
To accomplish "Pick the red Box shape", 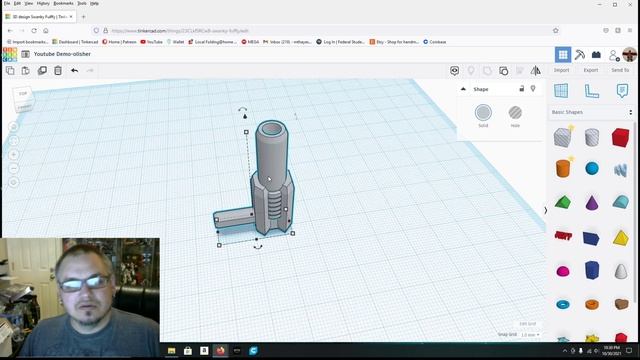I will (x=620, y=138).
